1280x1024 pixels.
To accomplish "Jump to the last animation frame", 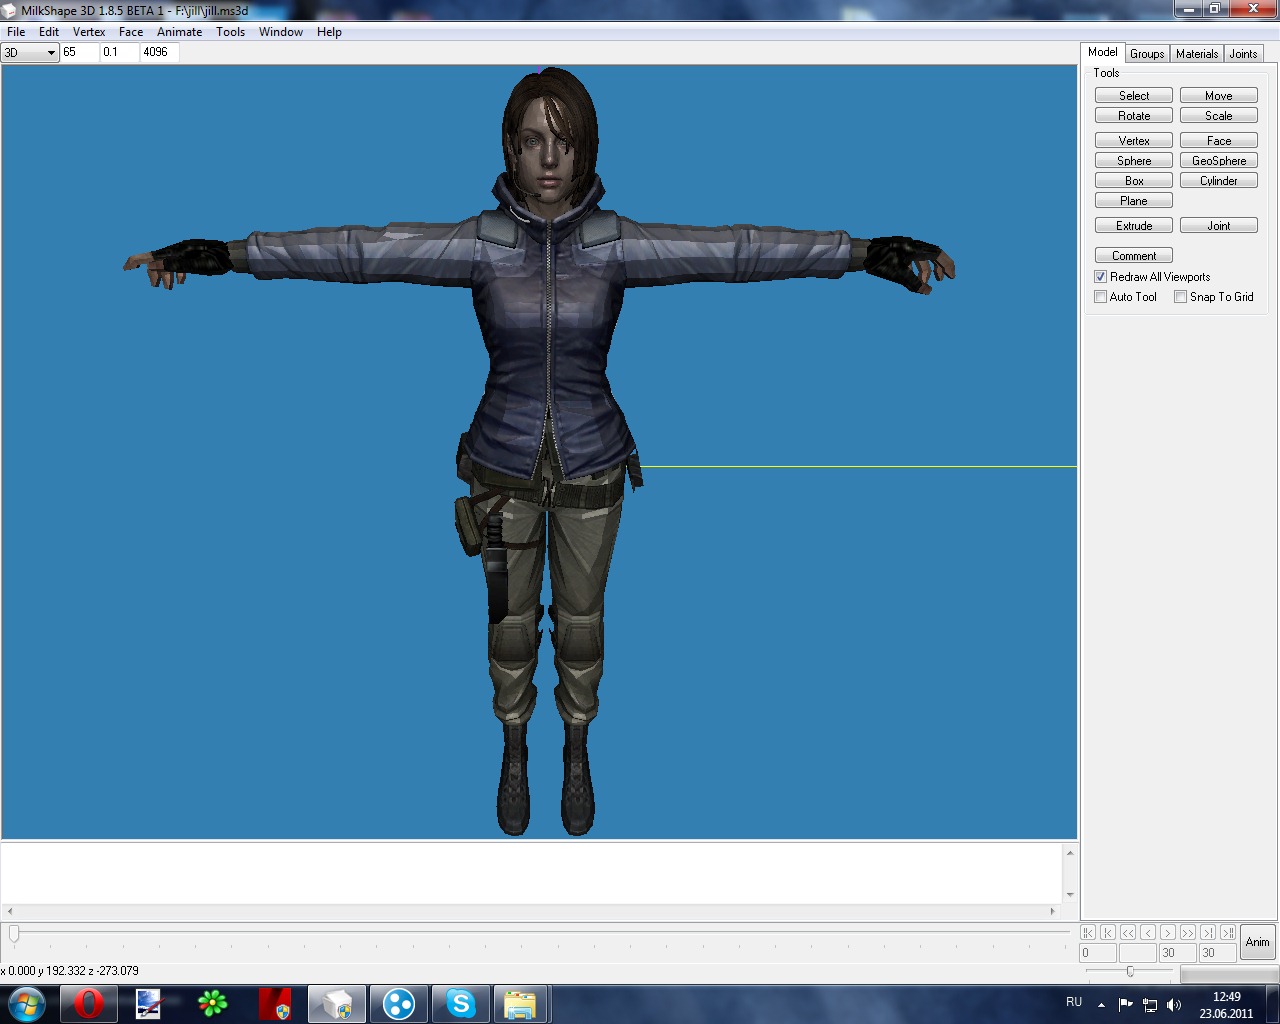I will pyautogui.click(x=1228, y=932).
